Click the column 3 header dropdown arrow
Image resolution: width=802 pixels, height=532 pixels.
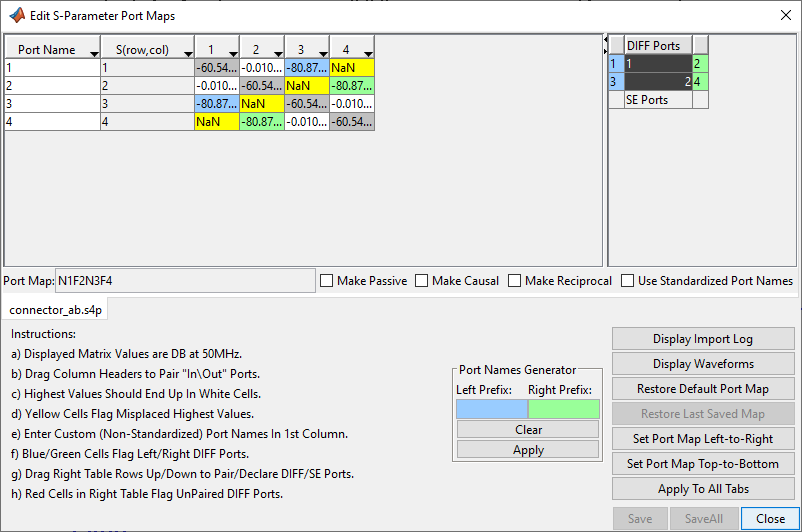323,53
